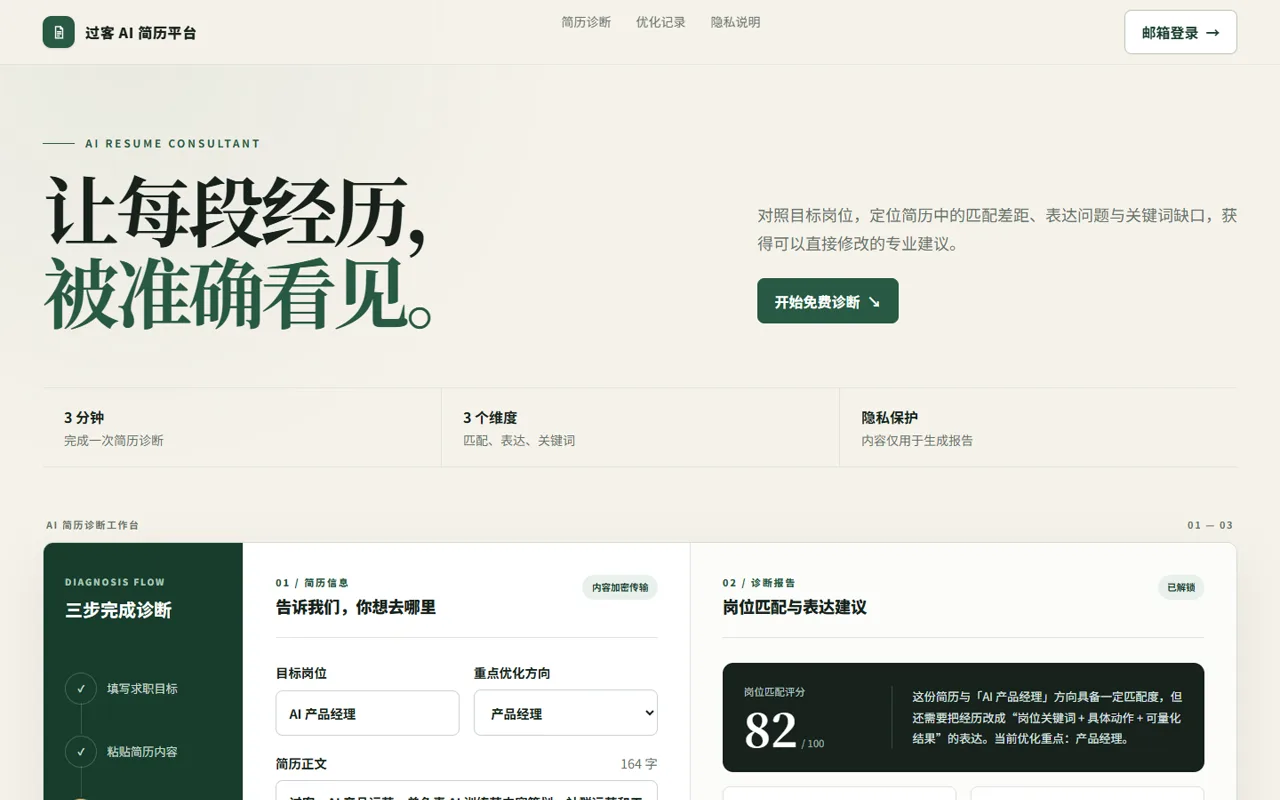Click the 164 字 character count
Image resolution: width=1280 pixels, height=800 pixels.
coord(639,764)
